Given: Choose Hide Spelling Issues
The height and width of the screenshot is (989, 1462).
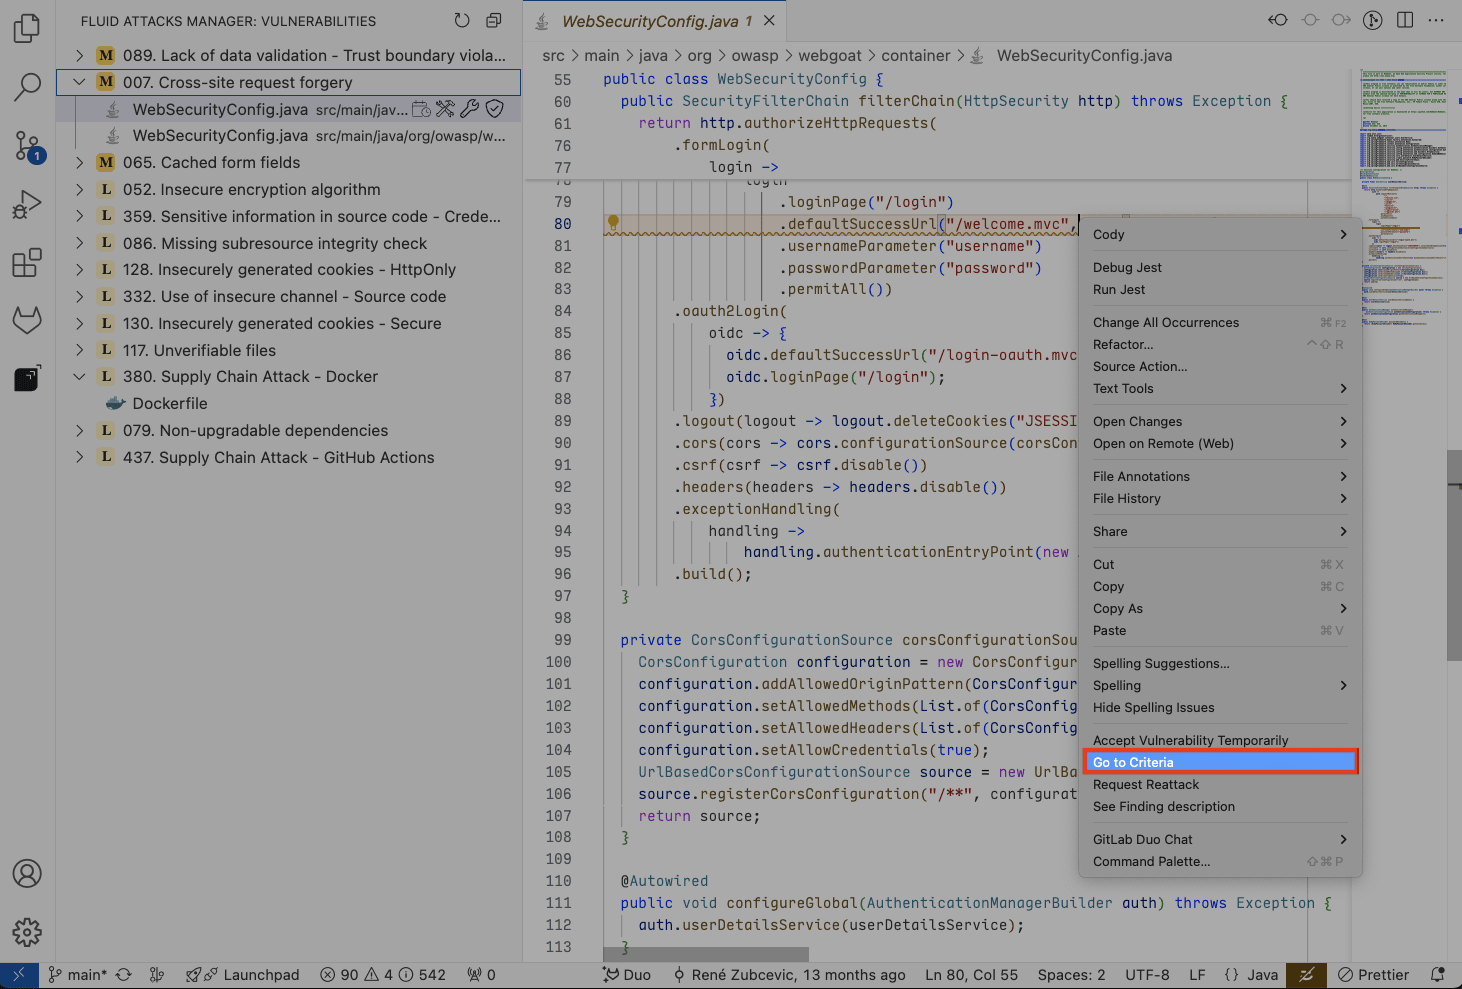Looking at the screenshot, I should [x=1220, y=707].
